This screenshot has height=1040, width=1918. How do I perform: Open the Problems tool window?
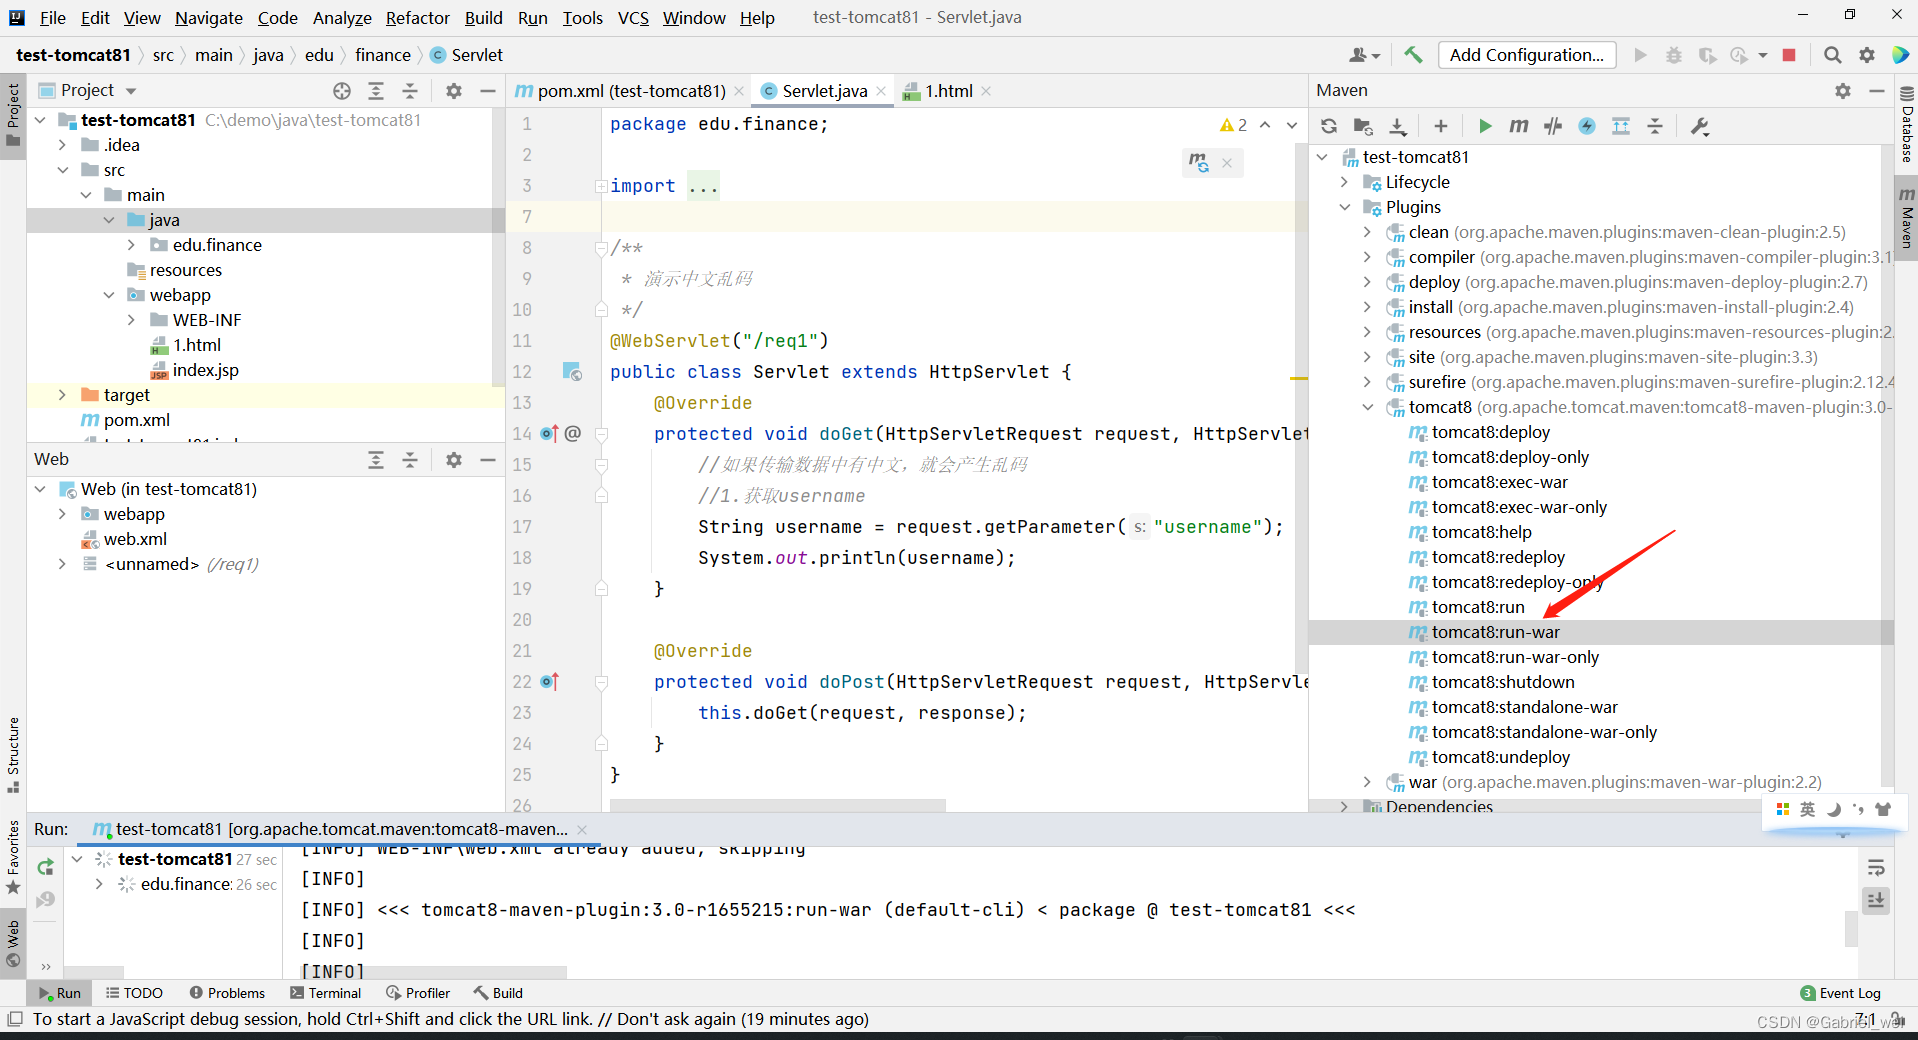click(x=227, y=993)
